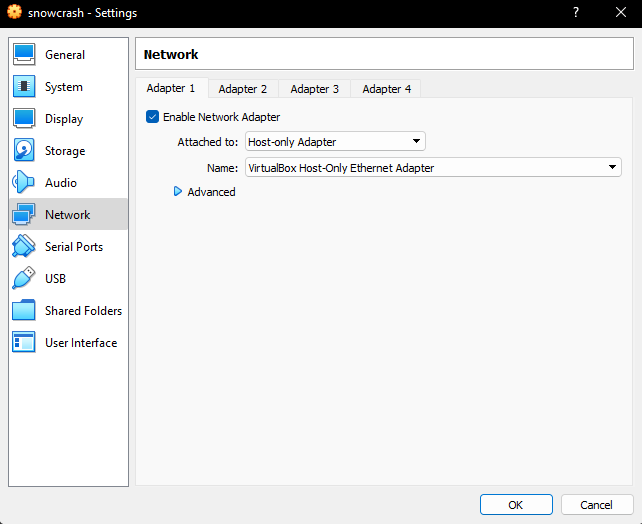642x524 pixels.
Task: Click the Serial Ports label in sidebar
Action: (x=74, y=246)
